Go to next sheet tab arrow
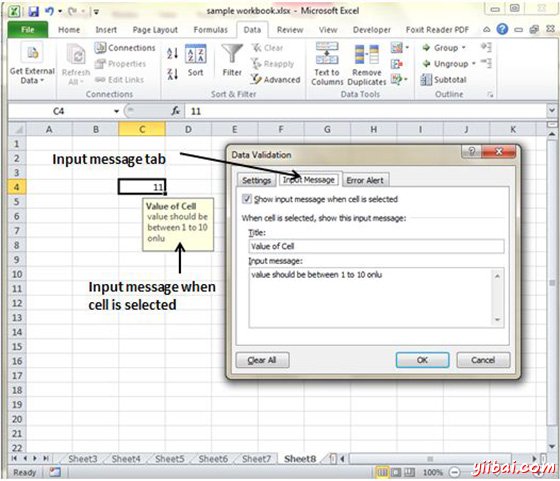 click(35, 458)
